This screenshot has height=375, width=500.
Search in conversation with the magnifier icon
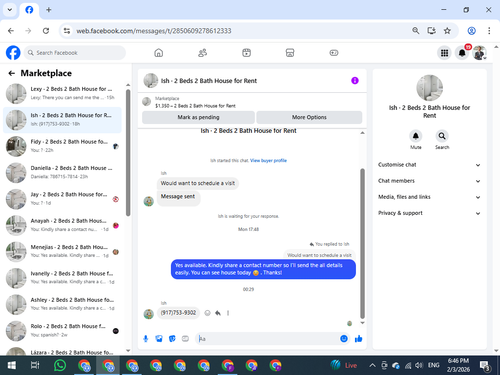click(x=442, y=136)
